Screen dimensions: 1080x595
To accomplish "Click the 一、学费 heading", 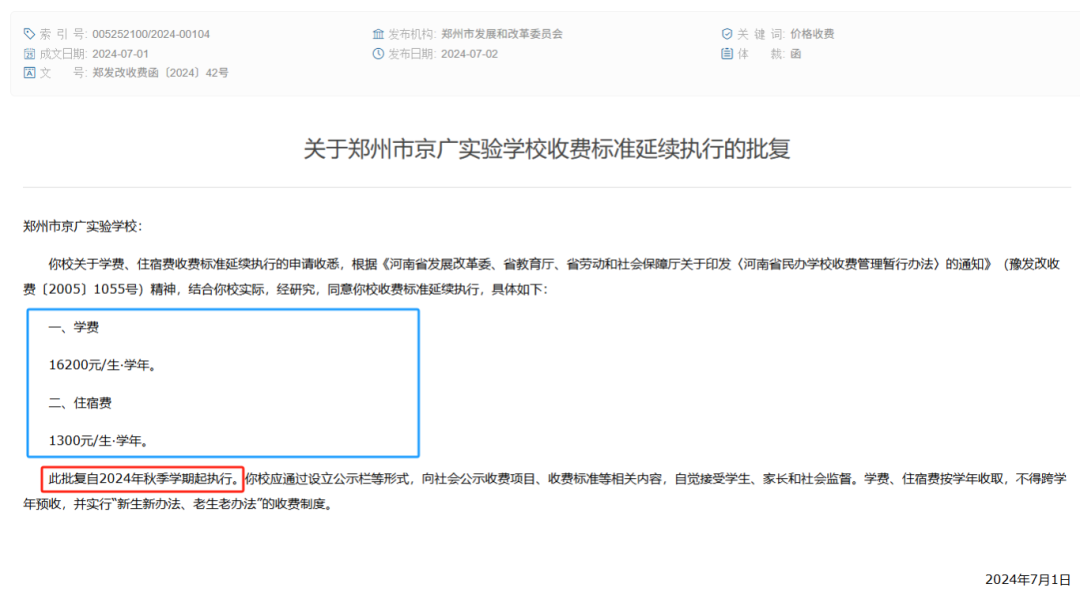I will point(73,328).
